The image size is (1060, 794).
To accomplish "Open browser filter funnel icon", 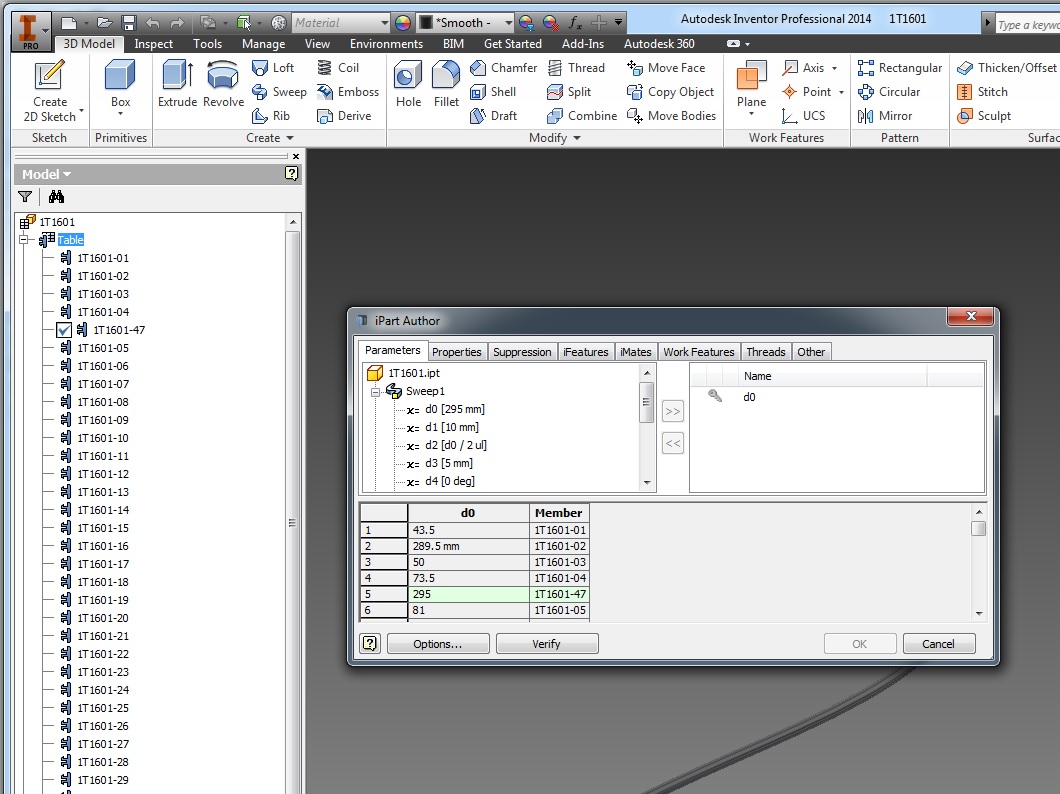I will 25,197.
